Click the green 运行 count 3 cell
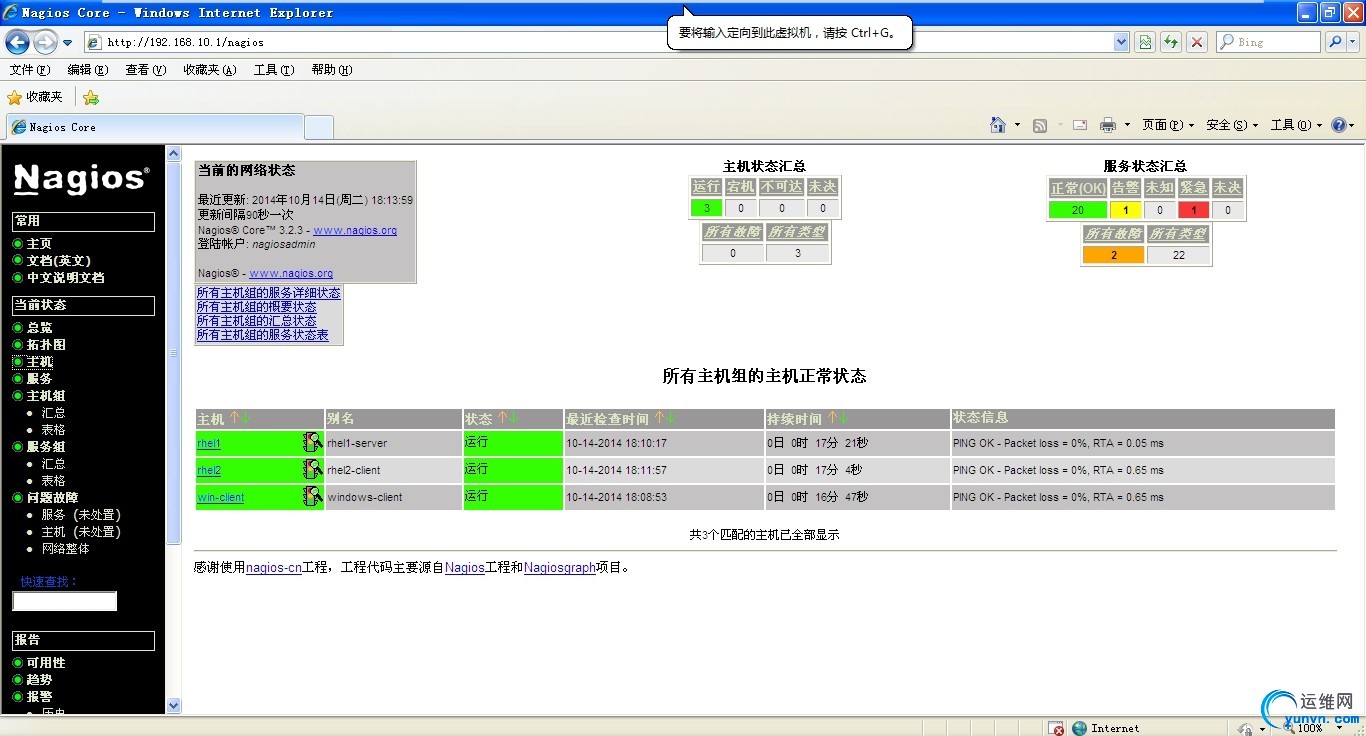Image resolution: width=1366 pixels, height=736 pixels. [x=706, y=208]
